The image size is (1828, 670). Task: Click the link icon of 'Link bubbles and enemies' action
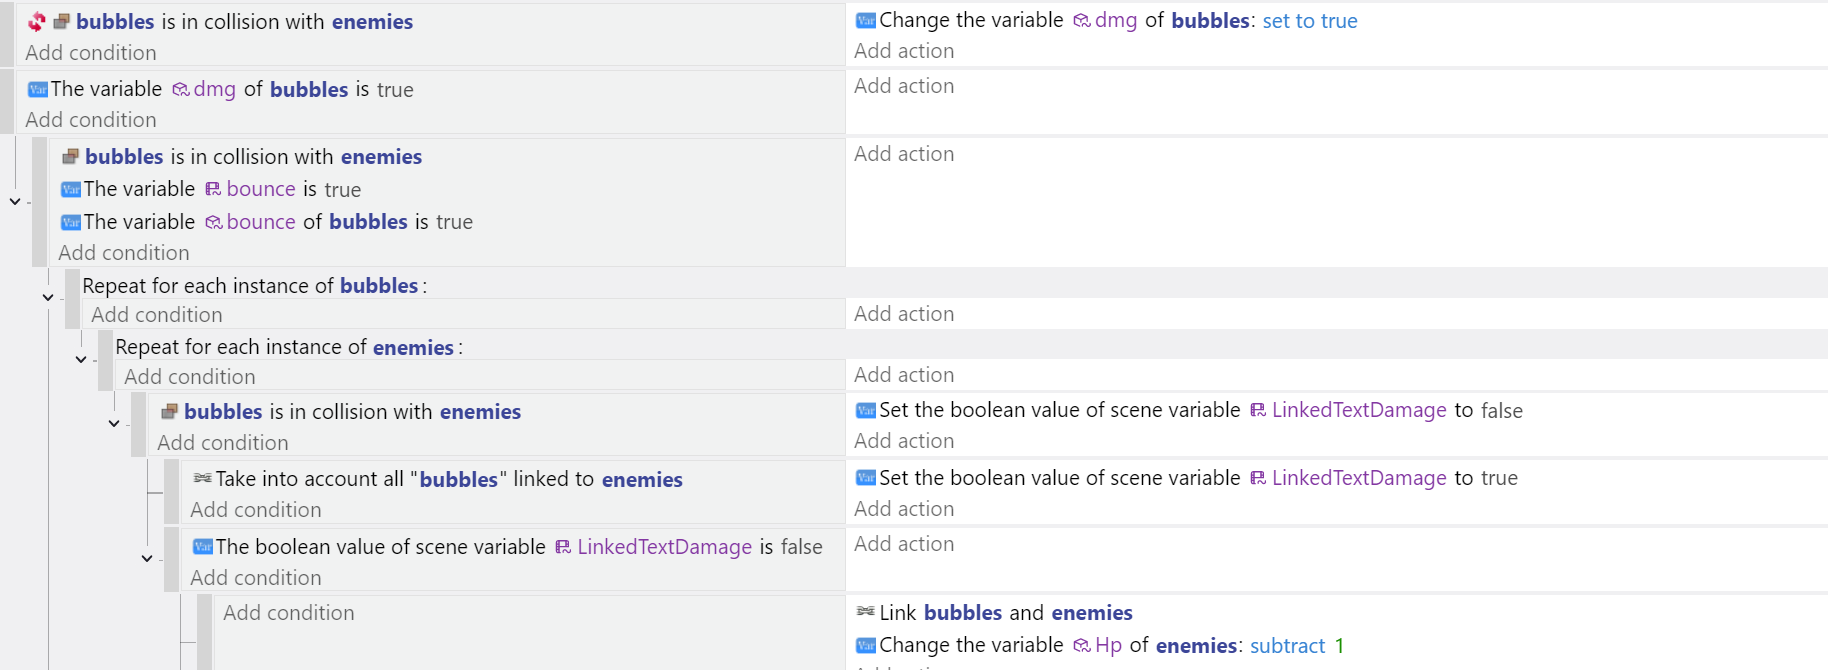click(866, 611)
